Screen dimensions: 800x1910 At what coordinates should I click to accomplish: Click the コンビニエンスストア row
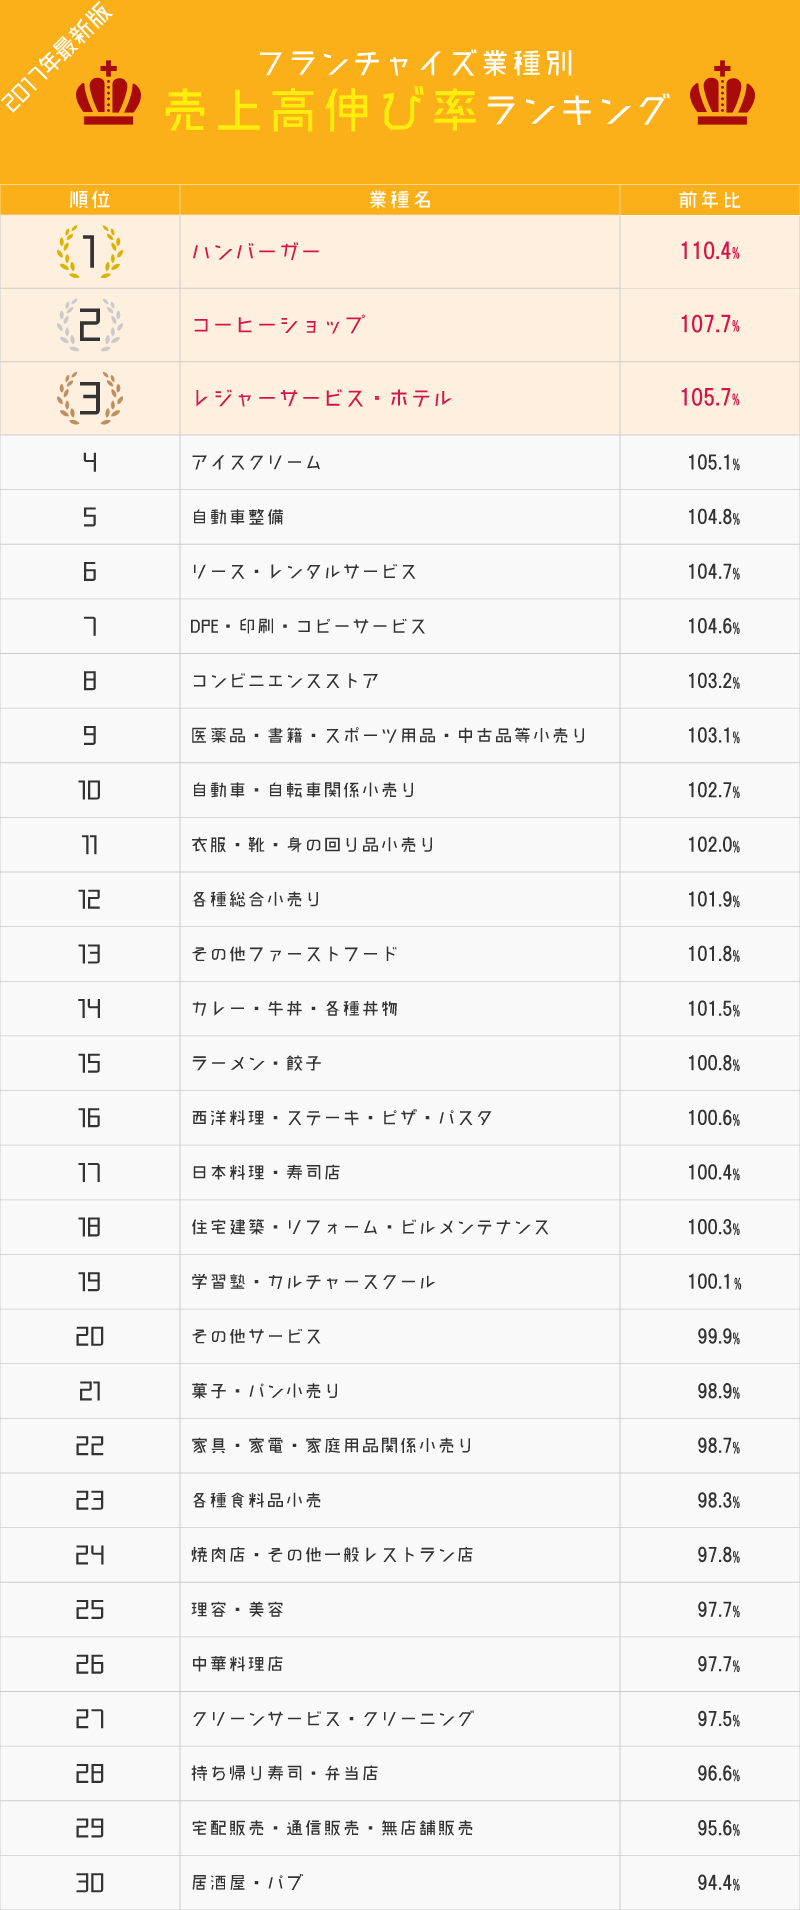(400, 681)
